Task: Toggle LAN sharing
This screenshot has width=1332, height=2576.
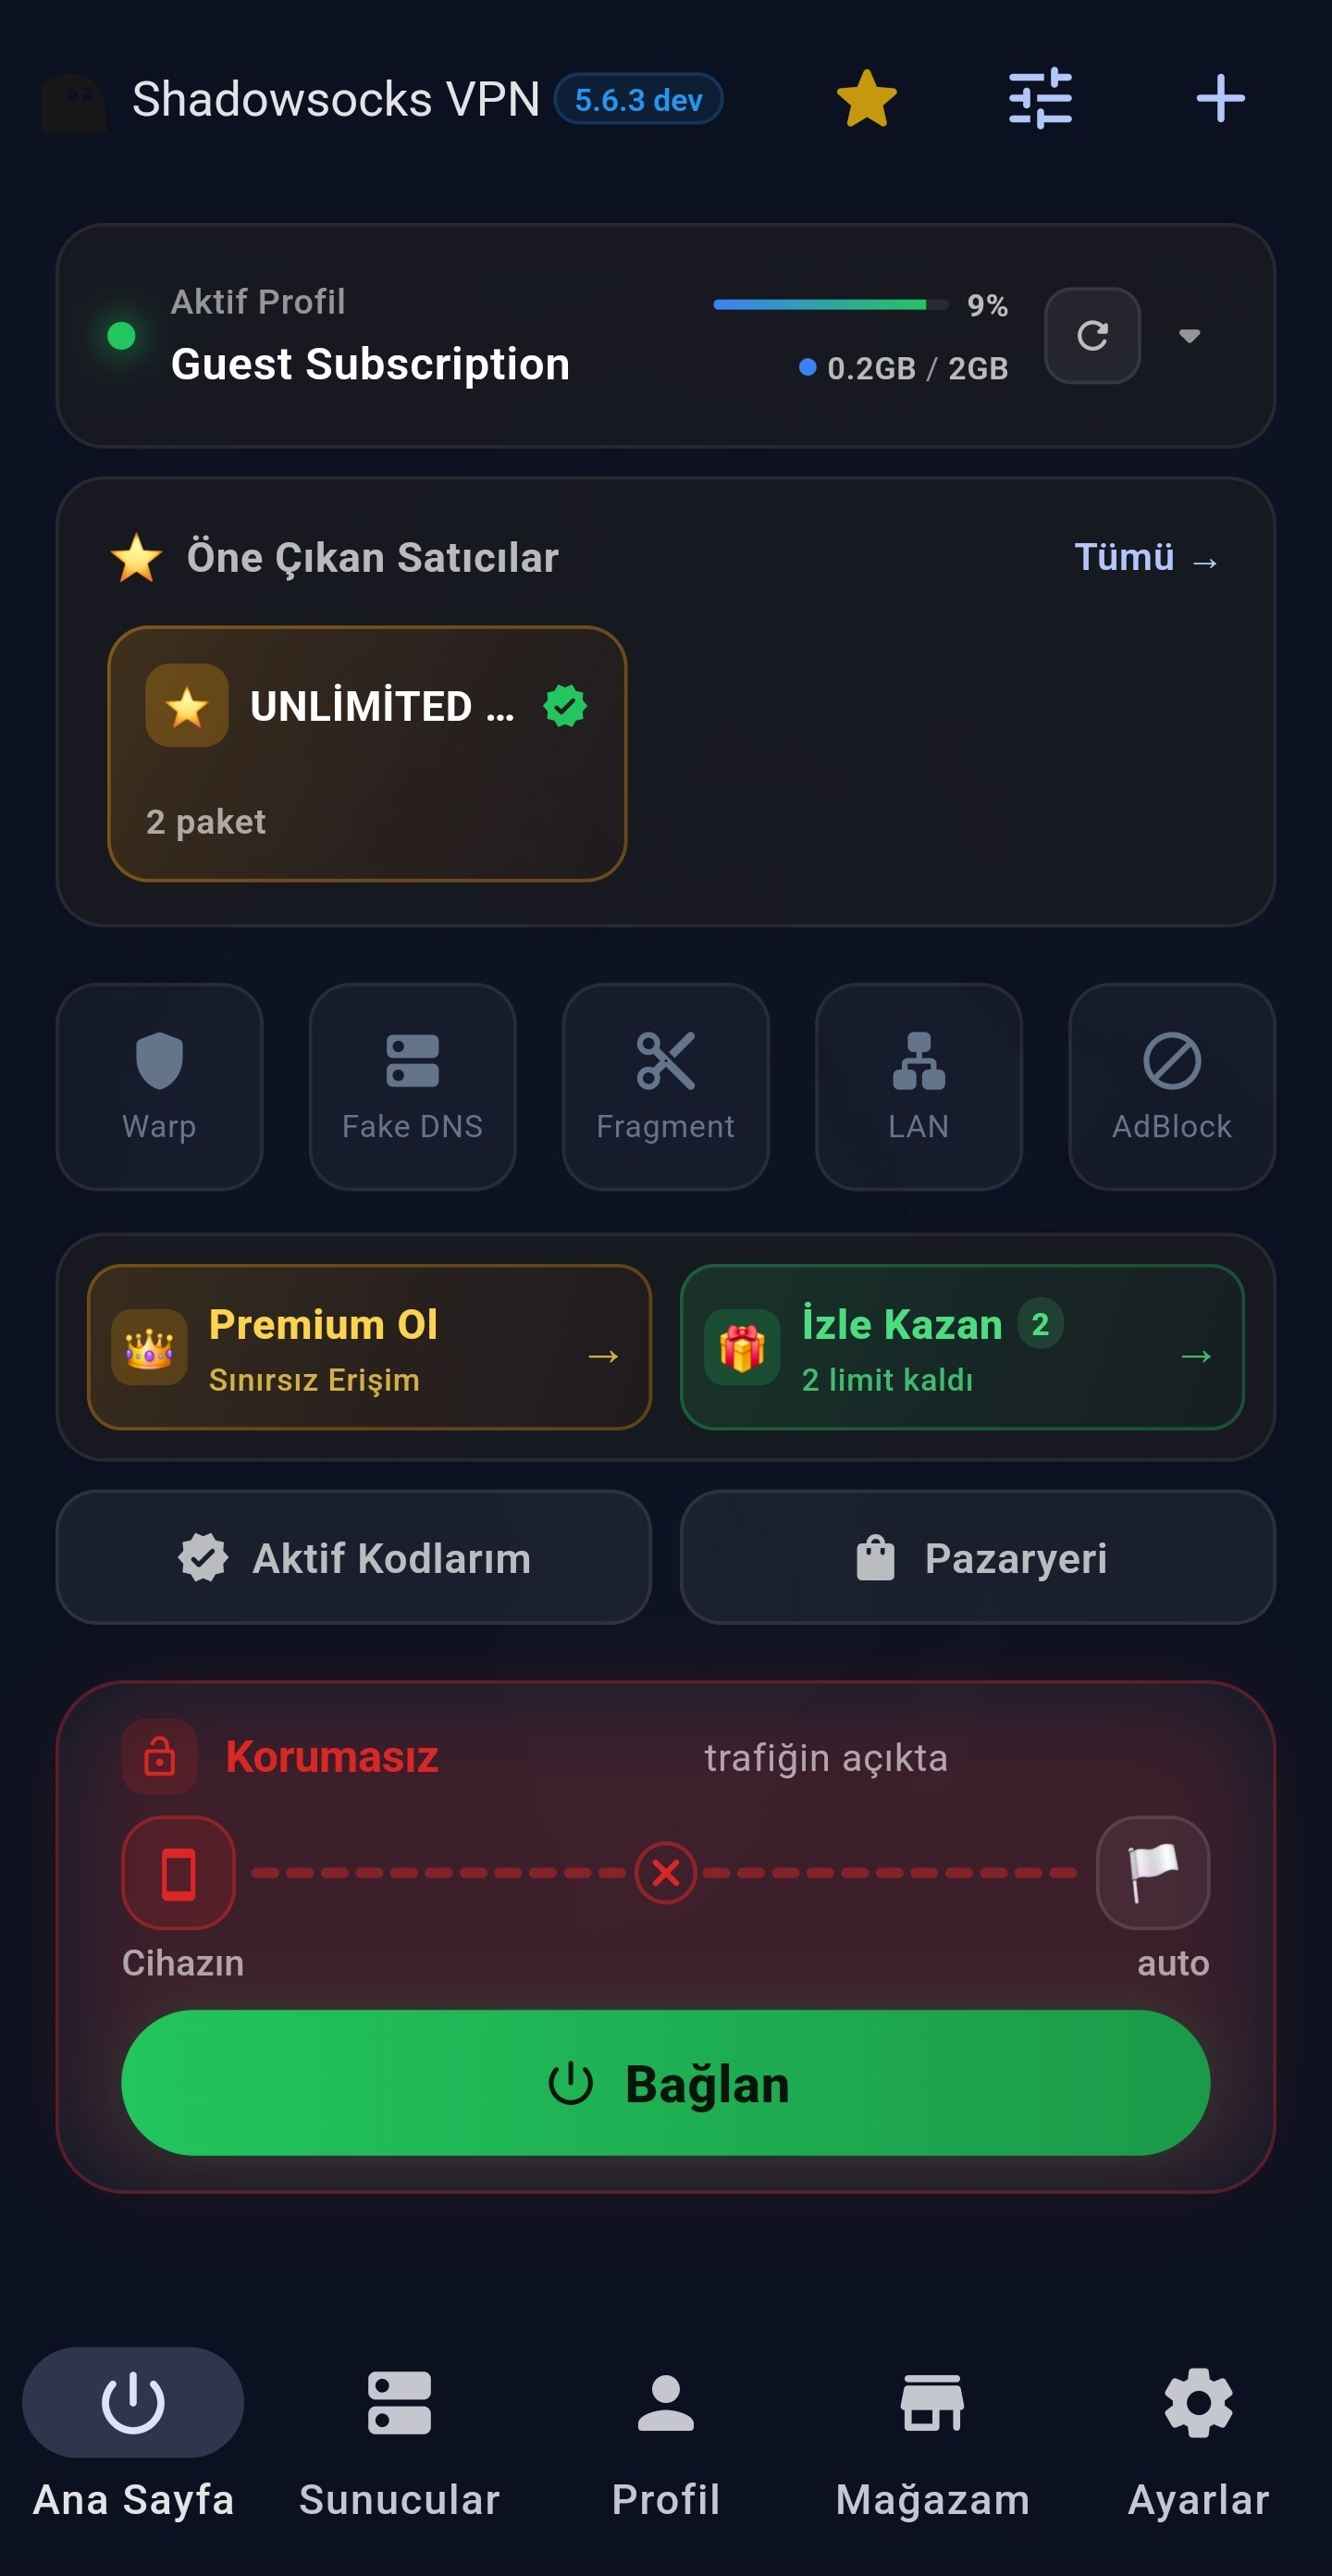Action: point(919,1087)
